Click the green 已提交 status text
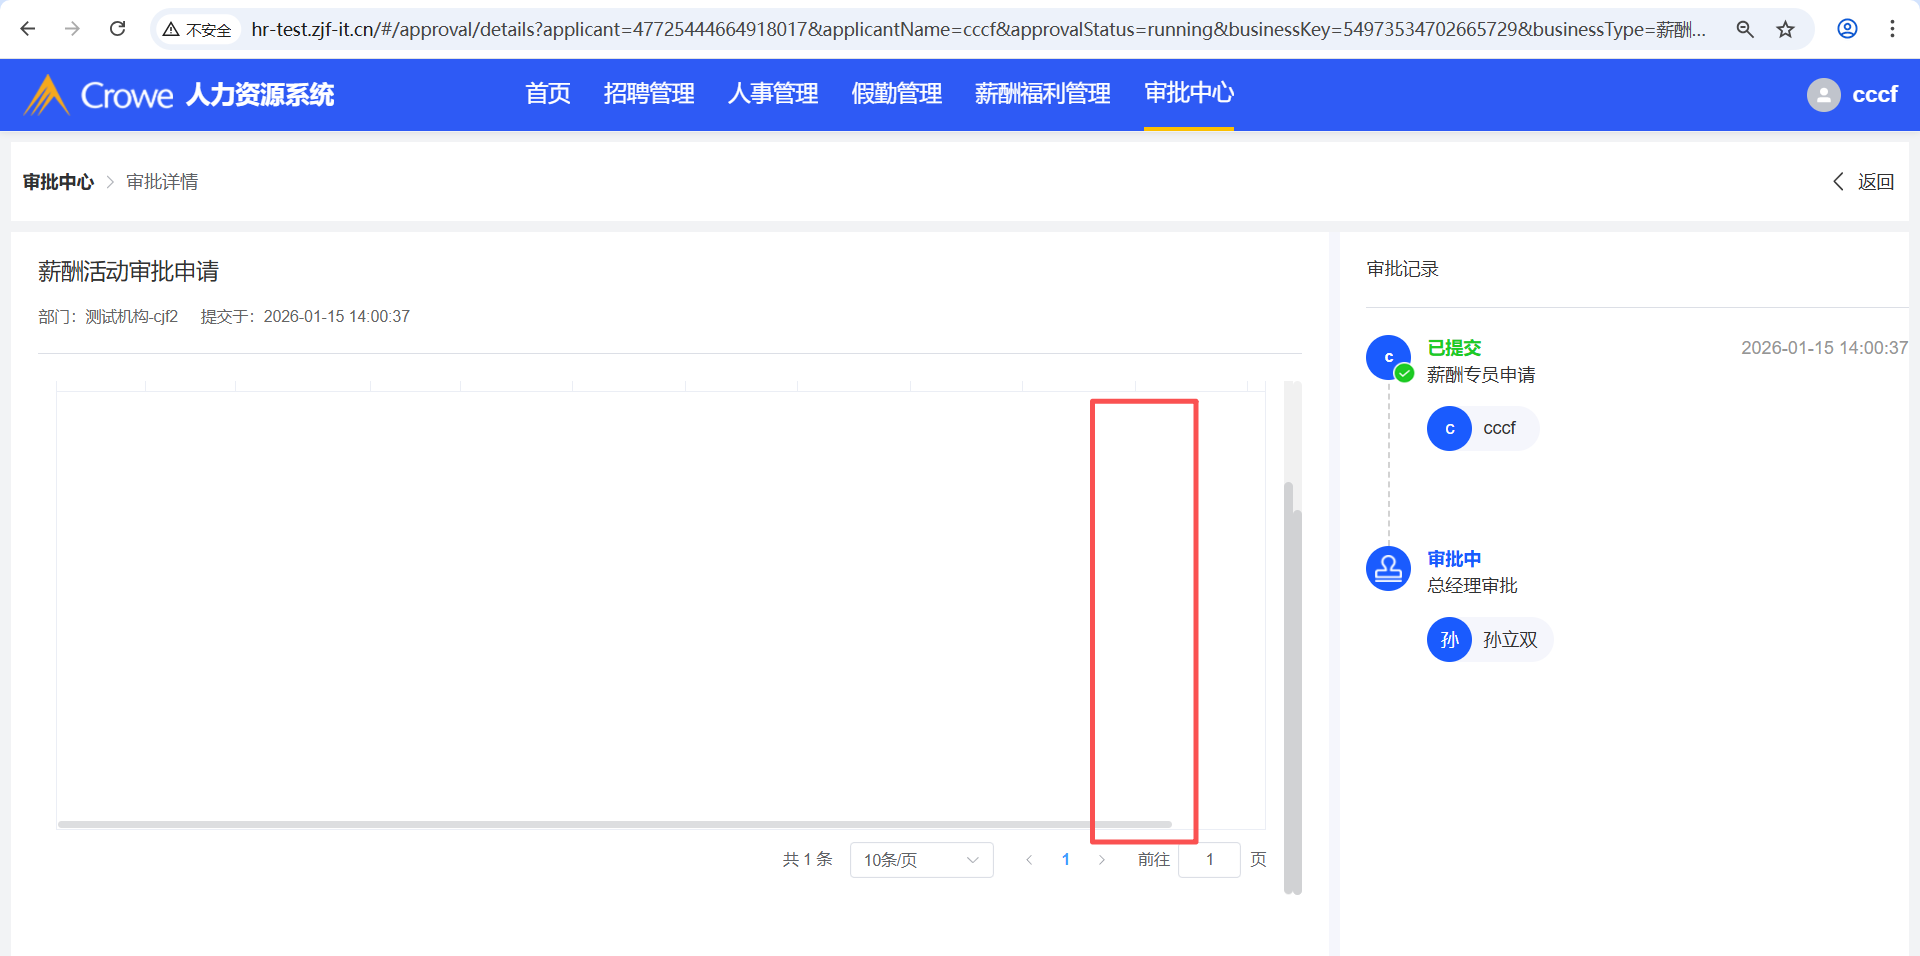Screen dimensions: 1920x956 point(1454,348)
